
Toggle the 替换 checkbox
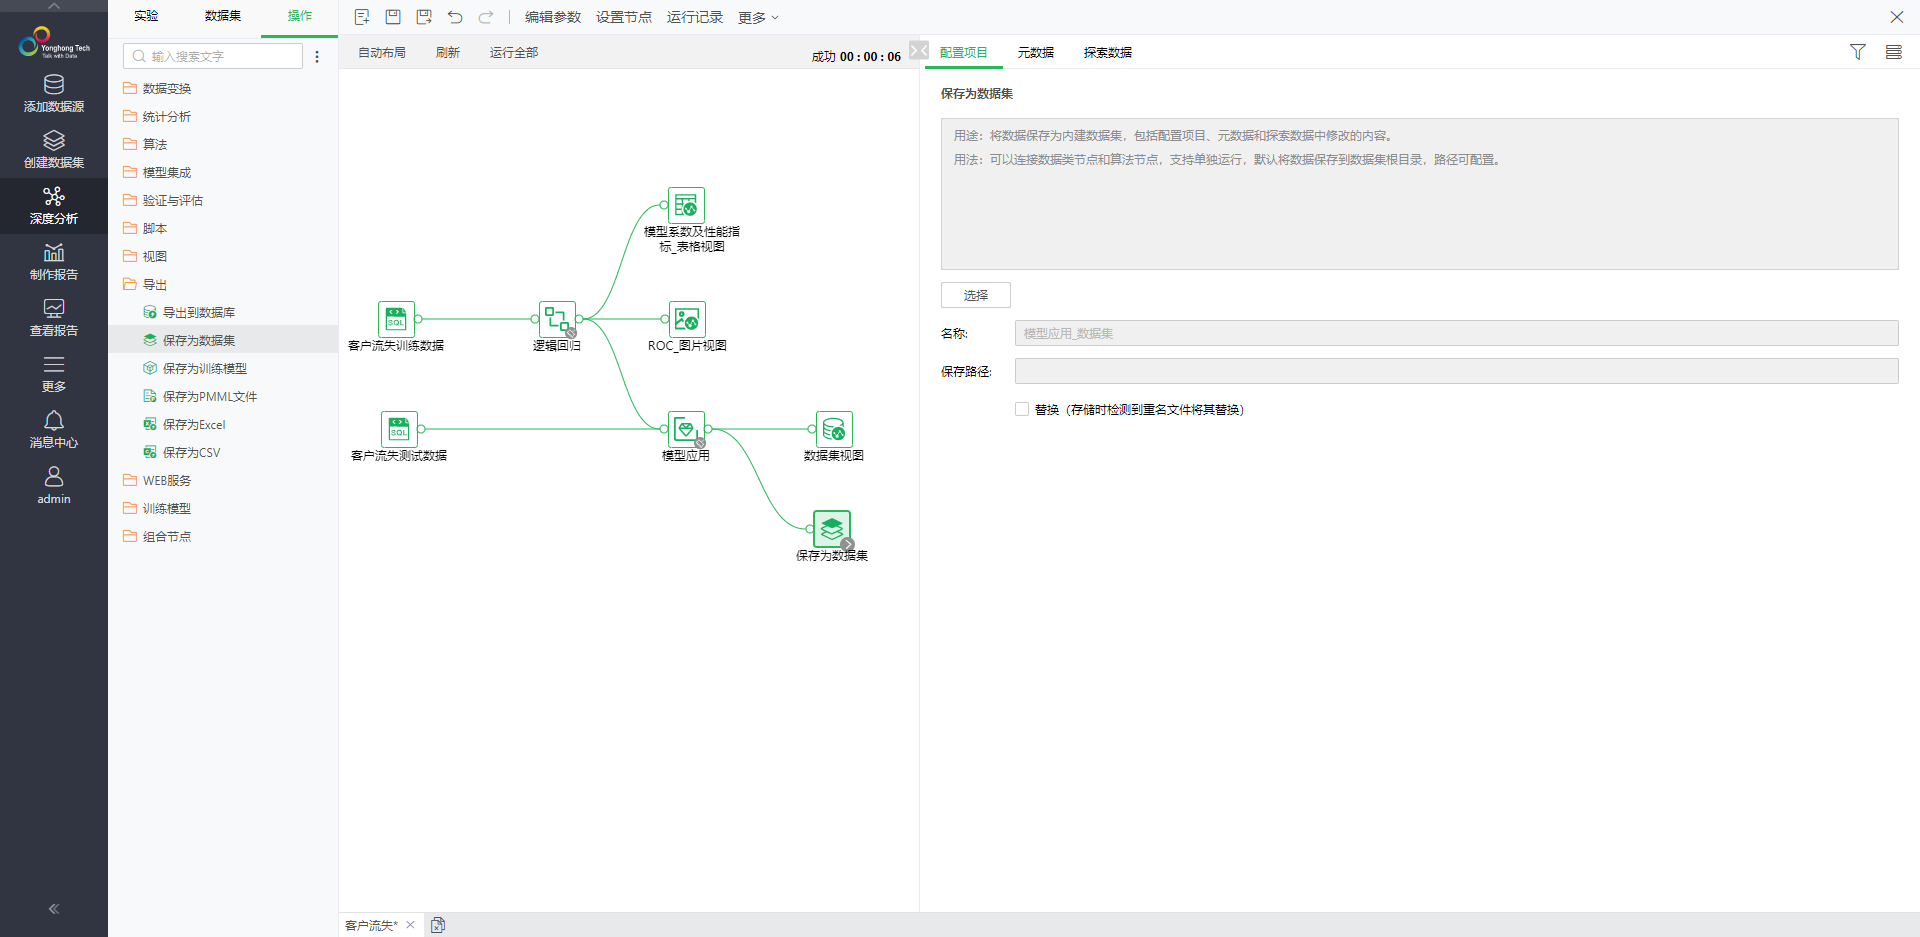click(1022, 409)
